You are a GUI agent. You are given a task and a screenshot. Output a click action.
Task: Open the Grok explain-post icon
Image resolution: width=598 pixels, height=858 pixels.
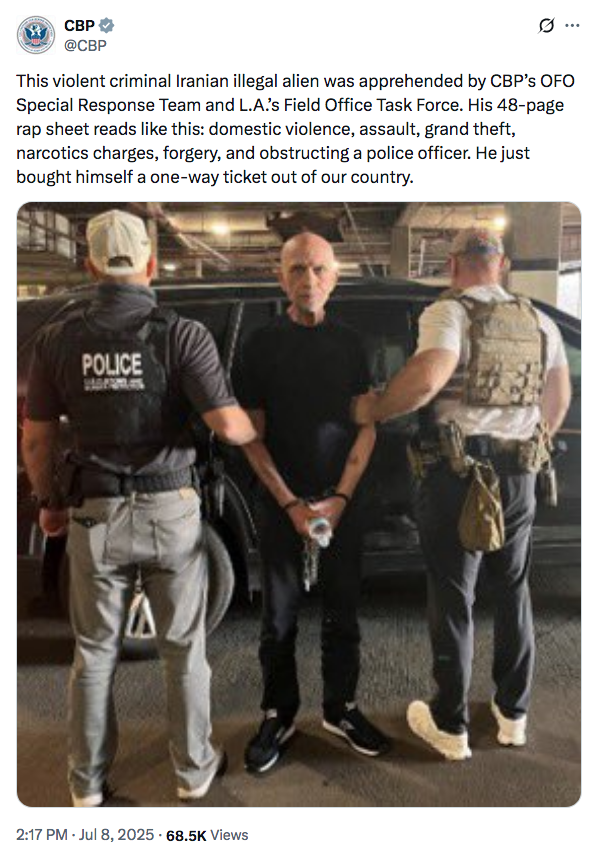click(546, 26)
